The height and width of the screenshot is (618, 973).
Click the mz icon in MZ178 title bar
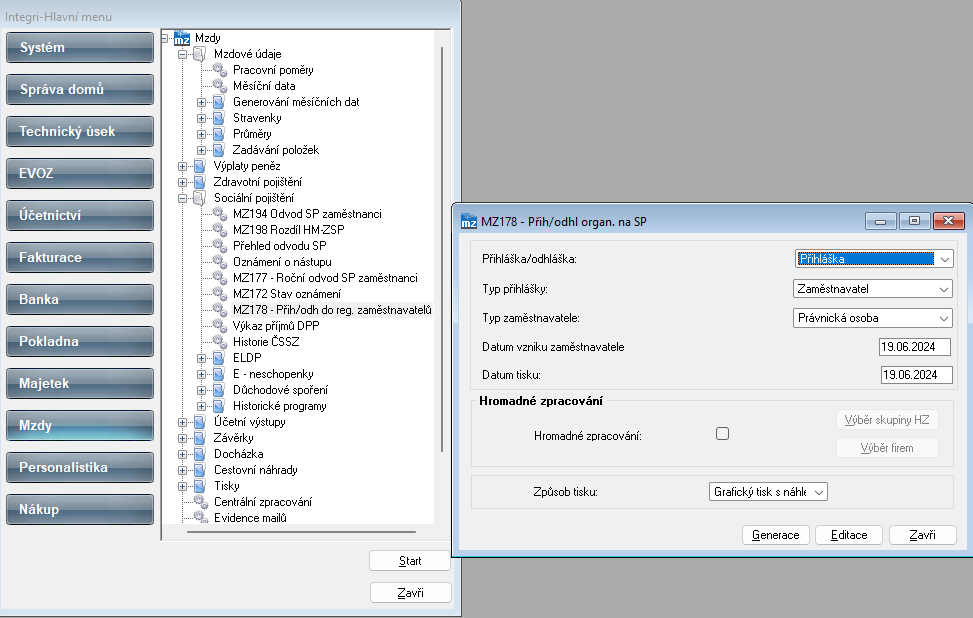point(469,222)
